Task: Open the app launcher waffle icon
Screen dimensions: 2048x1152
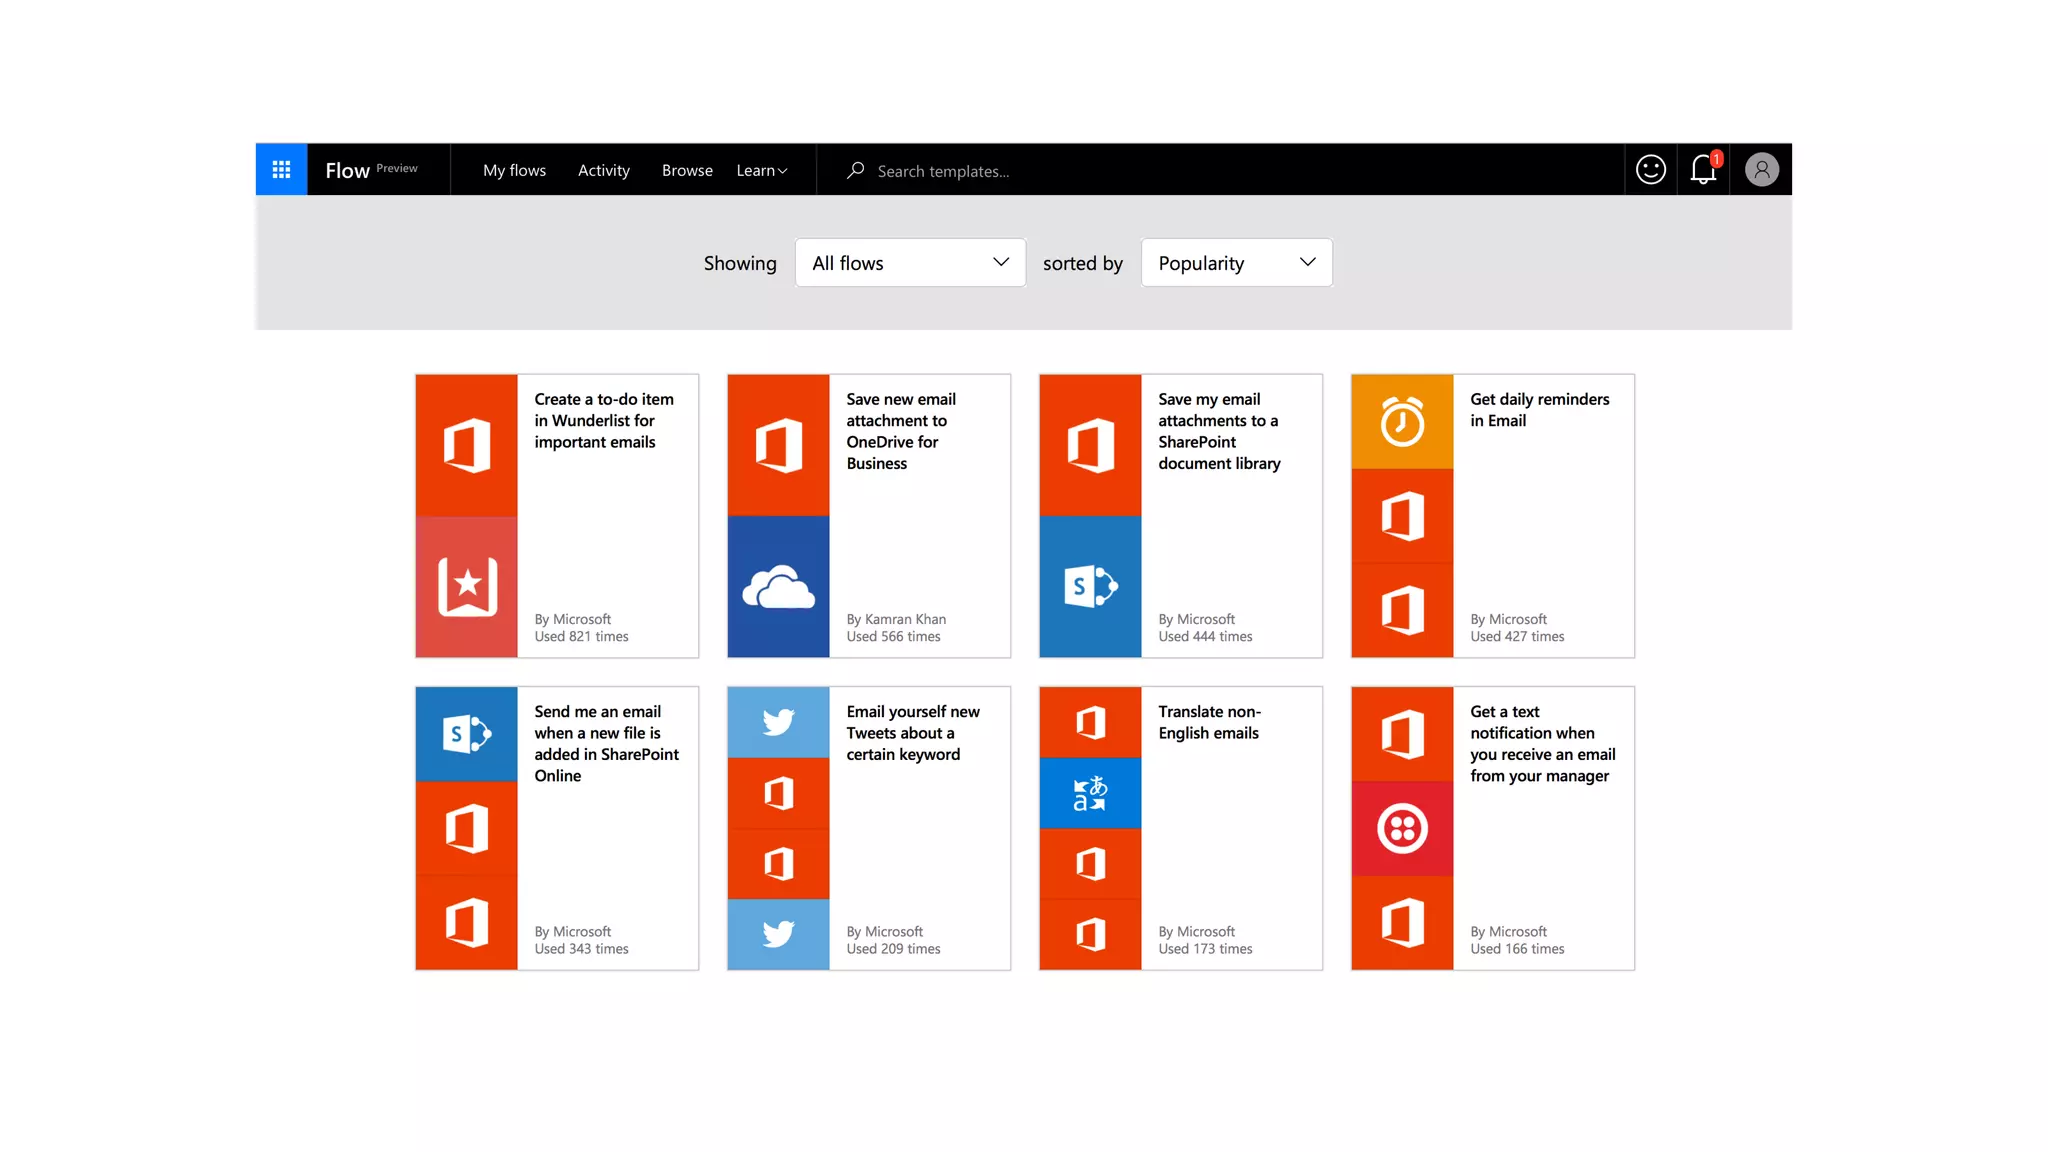Action: point(281,170)
